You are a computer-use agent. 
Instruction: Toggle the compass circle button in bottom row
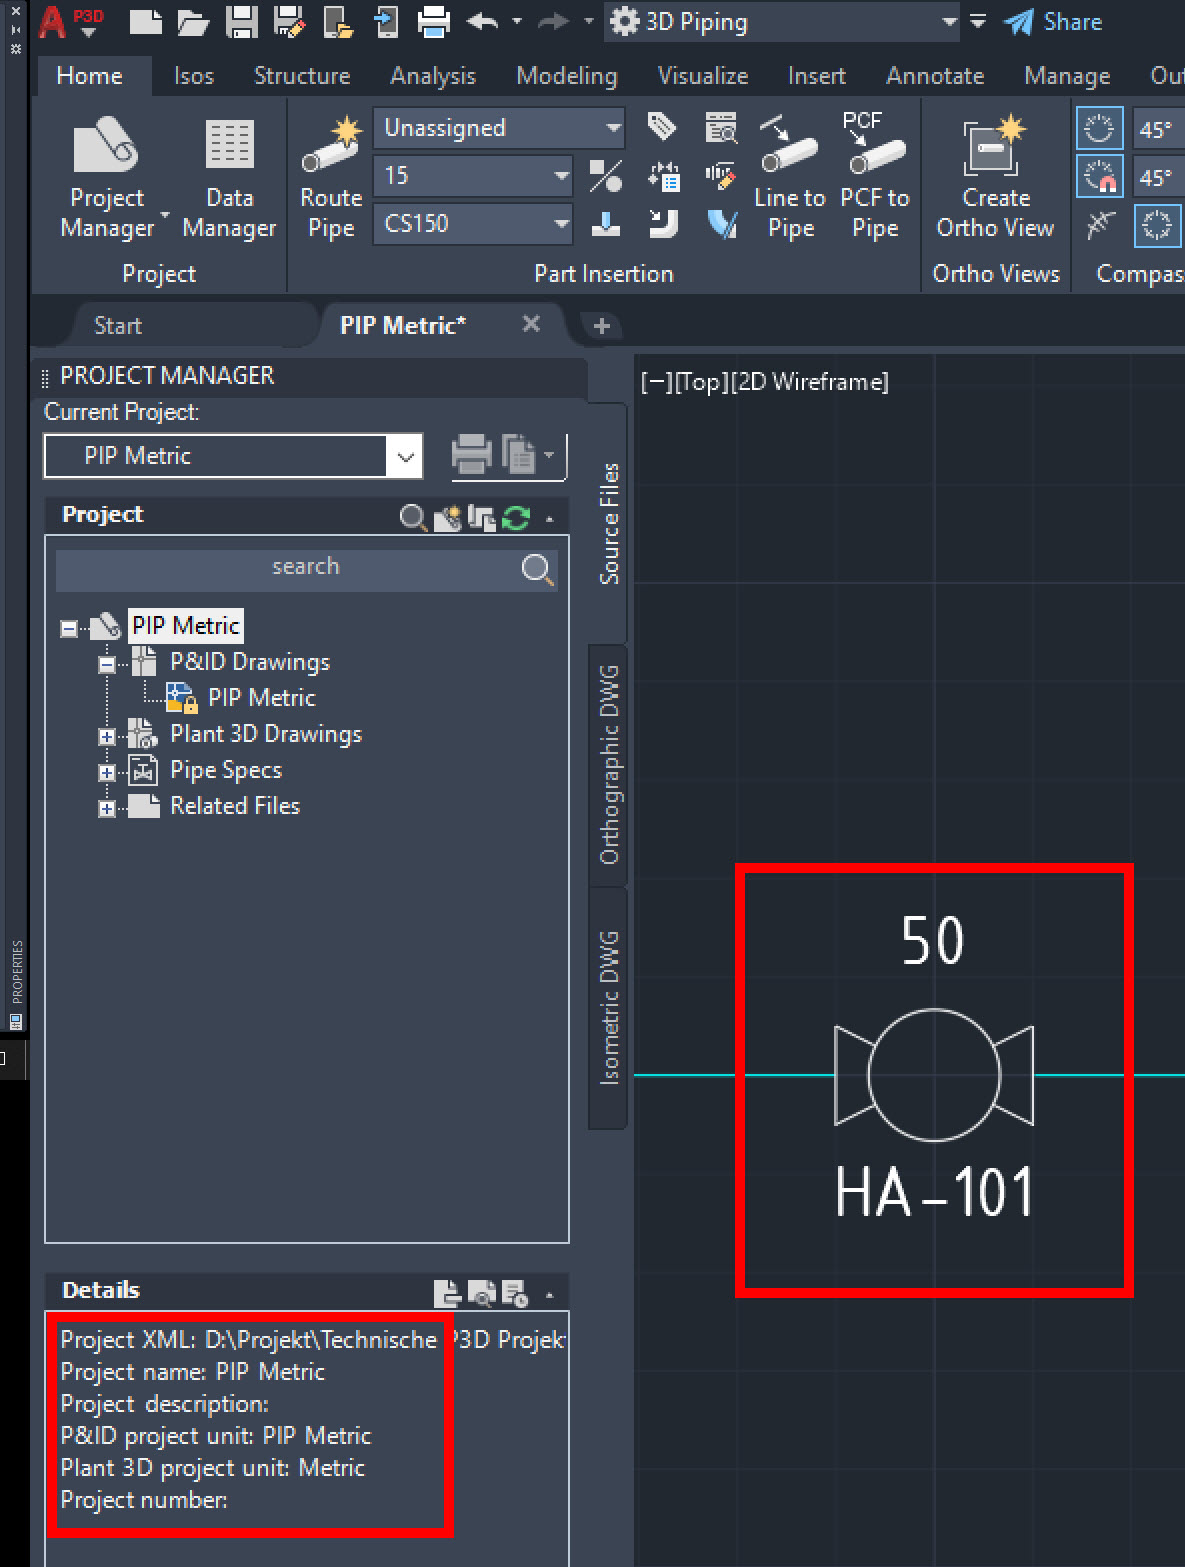[x=1157, y=225]
